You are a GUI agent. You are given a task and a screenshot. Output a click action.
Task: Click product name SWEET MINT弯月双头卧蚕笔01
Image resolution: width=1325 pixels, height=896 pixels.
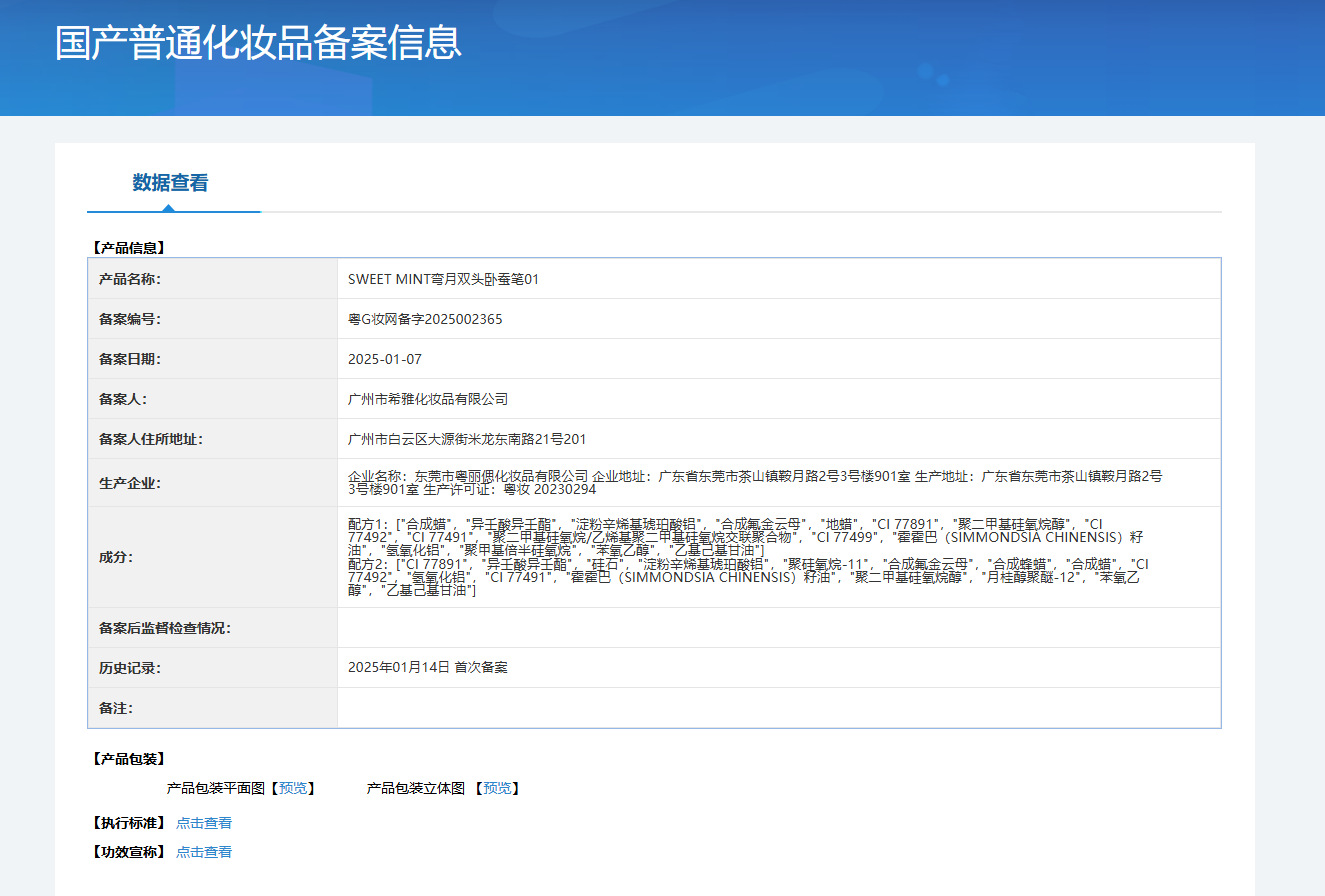(443, 279)
